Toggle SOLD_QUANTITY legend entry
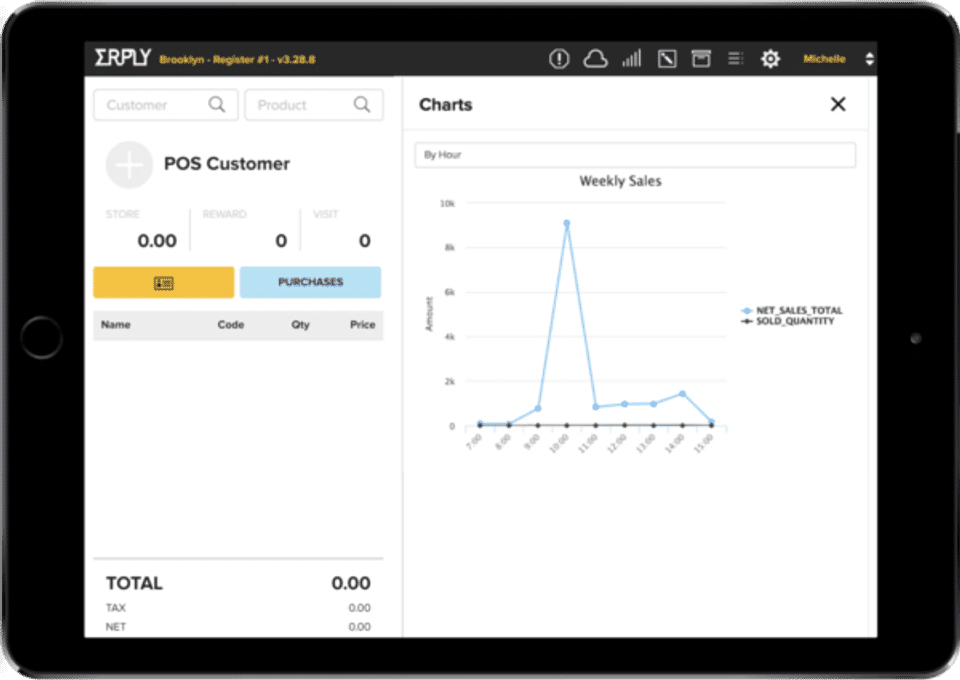Screen dimensions: 960x680 tap(788, 321)
